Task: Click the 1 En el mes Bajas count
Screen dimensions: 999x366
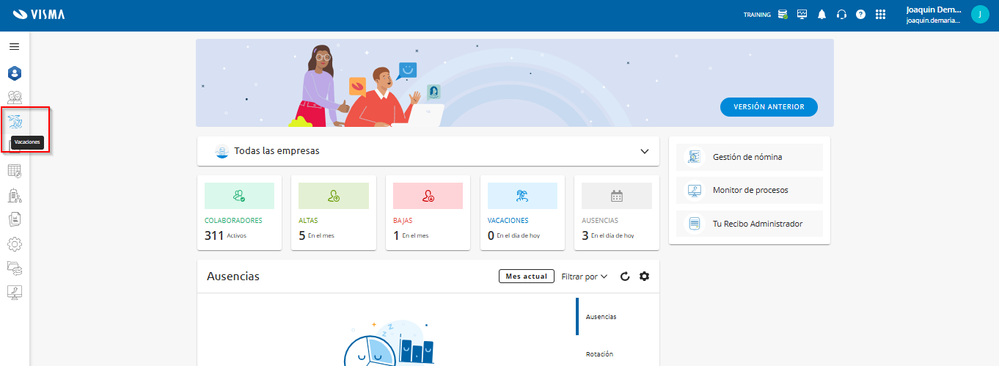Action: click(x=411, y=235)
